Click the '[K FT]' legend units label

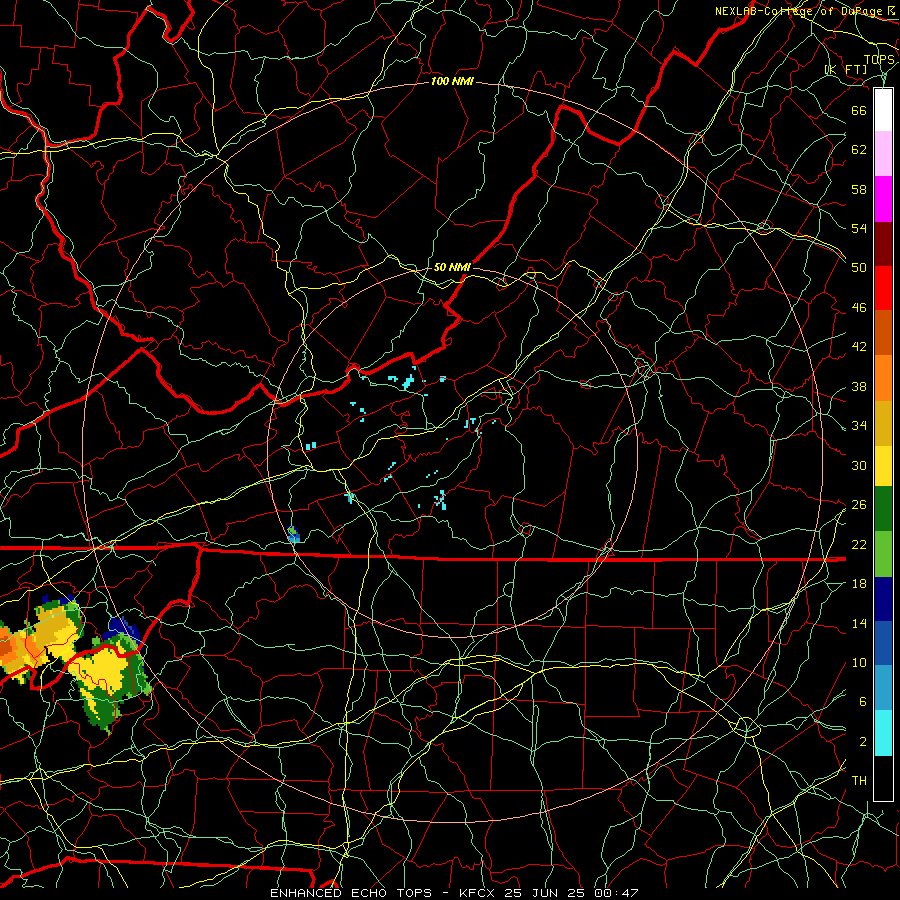click(x=845, y=69)
